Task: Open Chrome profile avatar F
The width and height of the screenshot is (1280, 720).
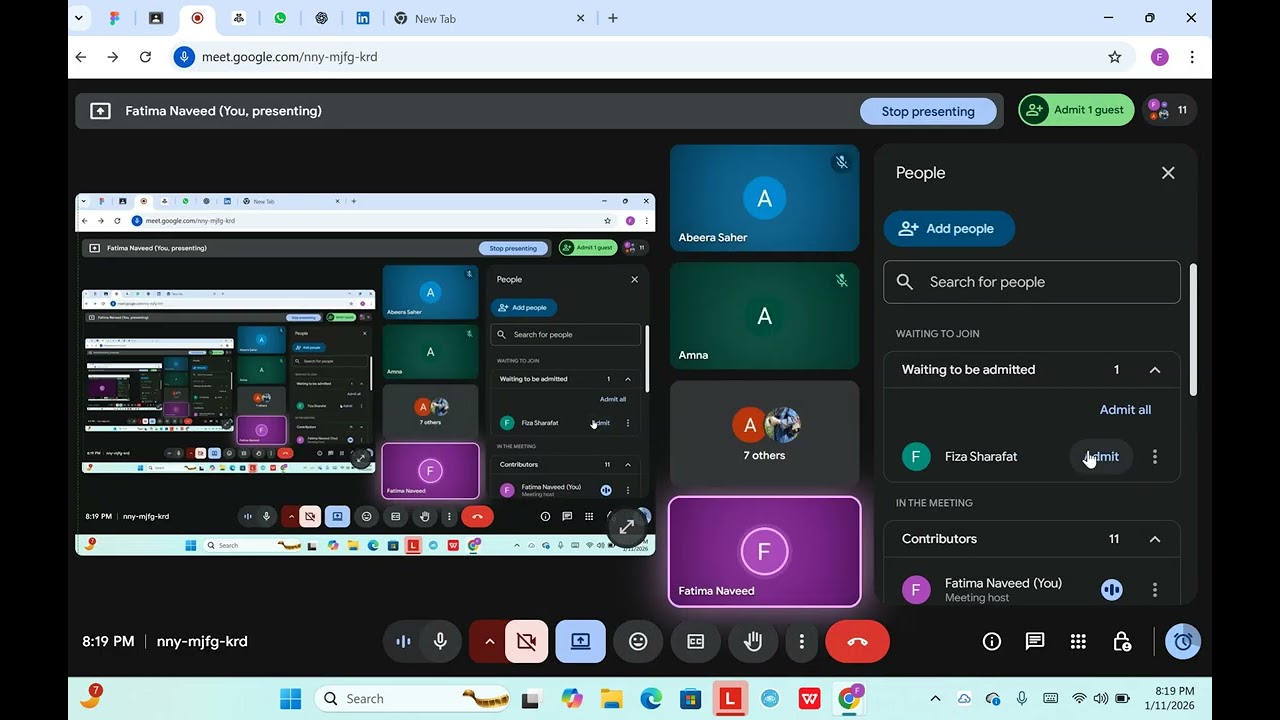Action: 1160,57
